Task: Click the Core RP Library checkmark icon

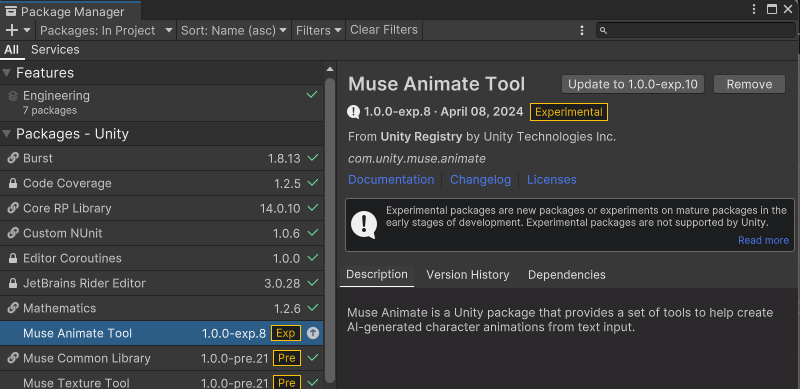Action: (x=313, y=208)
